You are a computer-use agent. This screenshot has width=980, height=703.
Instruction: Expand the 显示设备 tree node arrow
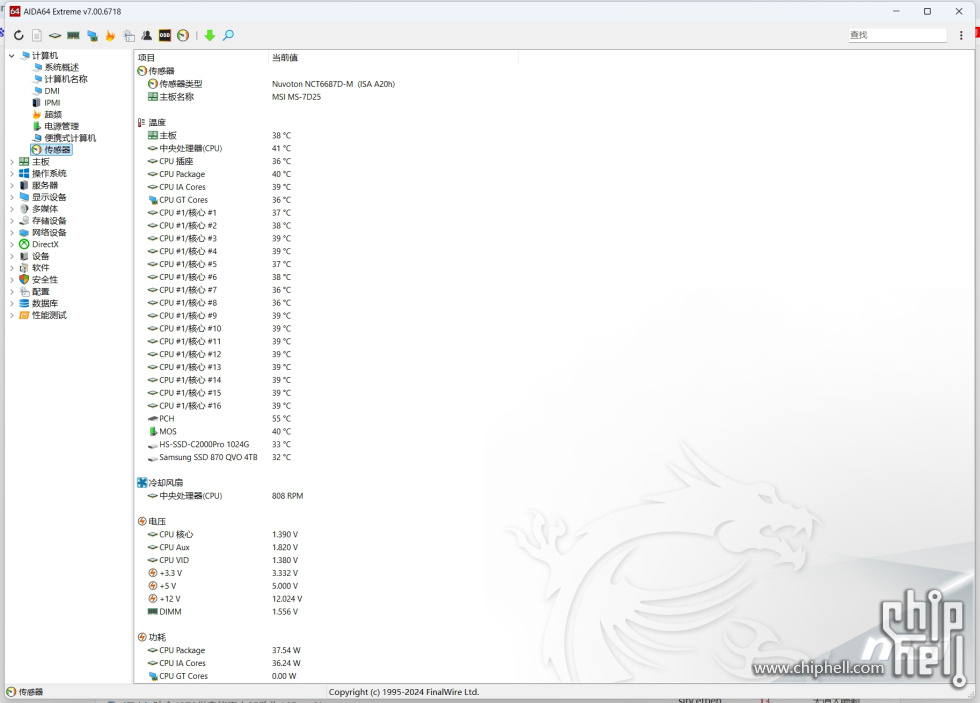[x=12, y=197]
